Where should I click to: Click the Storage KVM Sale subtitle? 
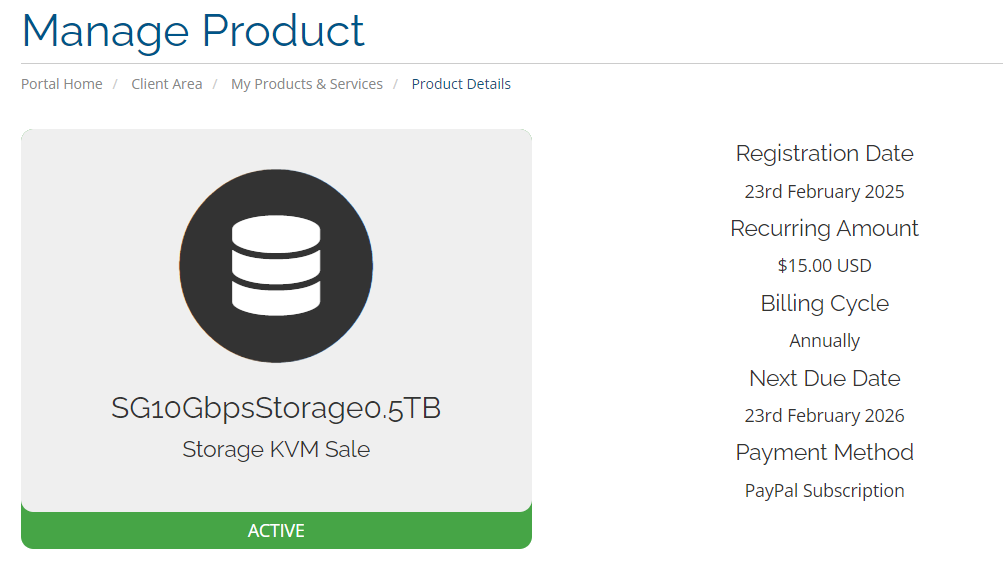pyautogui.click(x=276, y=450)
